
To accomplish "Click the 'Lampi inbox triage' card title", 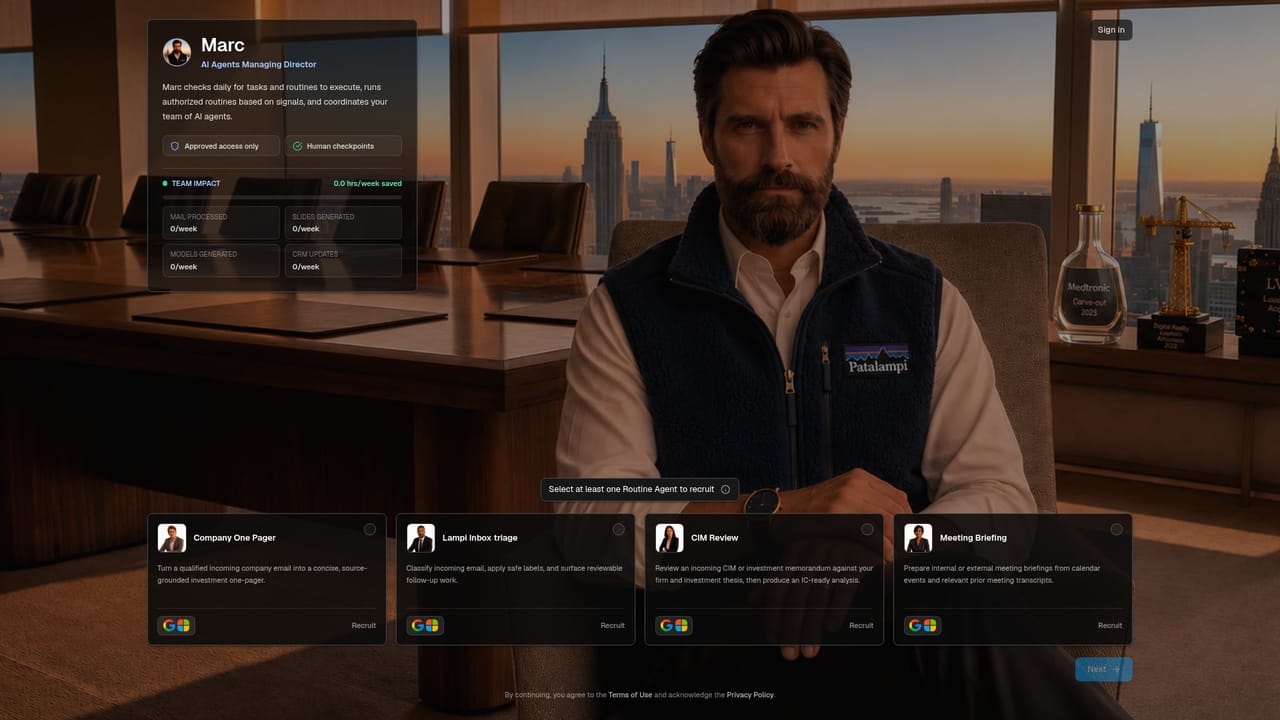I will tap(480, 538).
